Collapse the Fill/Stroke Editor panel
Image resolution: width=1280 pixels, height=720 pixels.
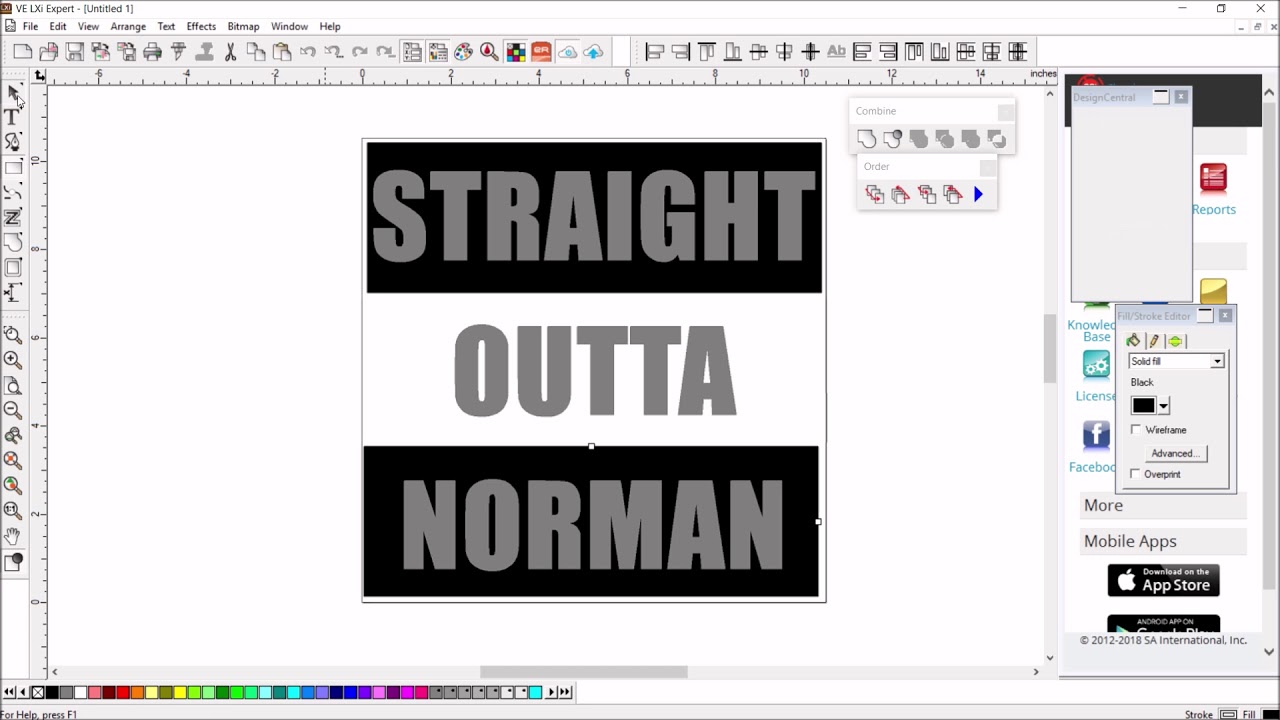(1205, 315)
